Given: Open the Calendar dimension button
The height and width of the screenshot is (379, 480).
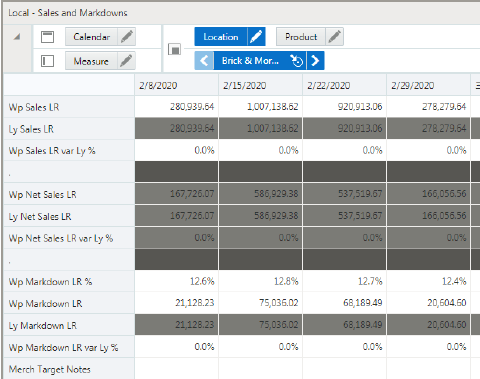Looking at the screenshot, I should pyautogui.click(x=91, y=37).
